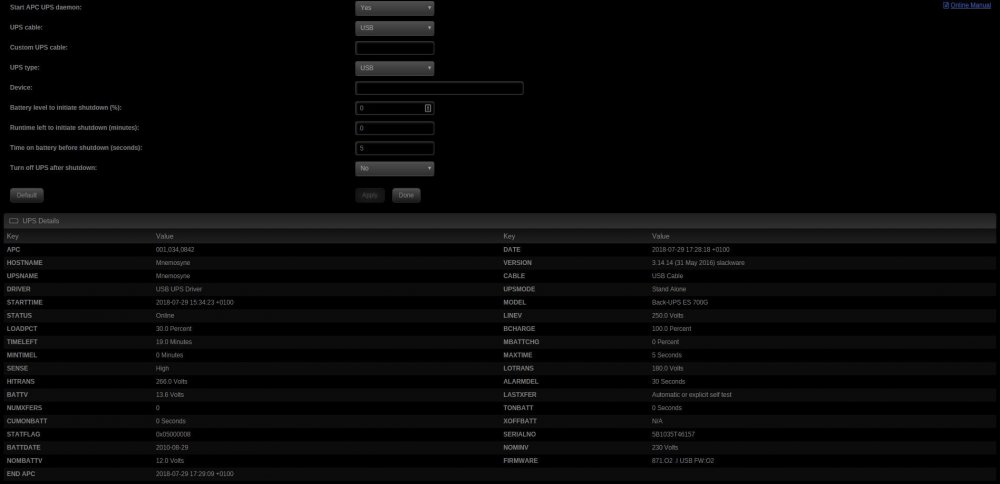
Task: Select the LOTRANS value 180.0 Volts
Action: point(668,369)
